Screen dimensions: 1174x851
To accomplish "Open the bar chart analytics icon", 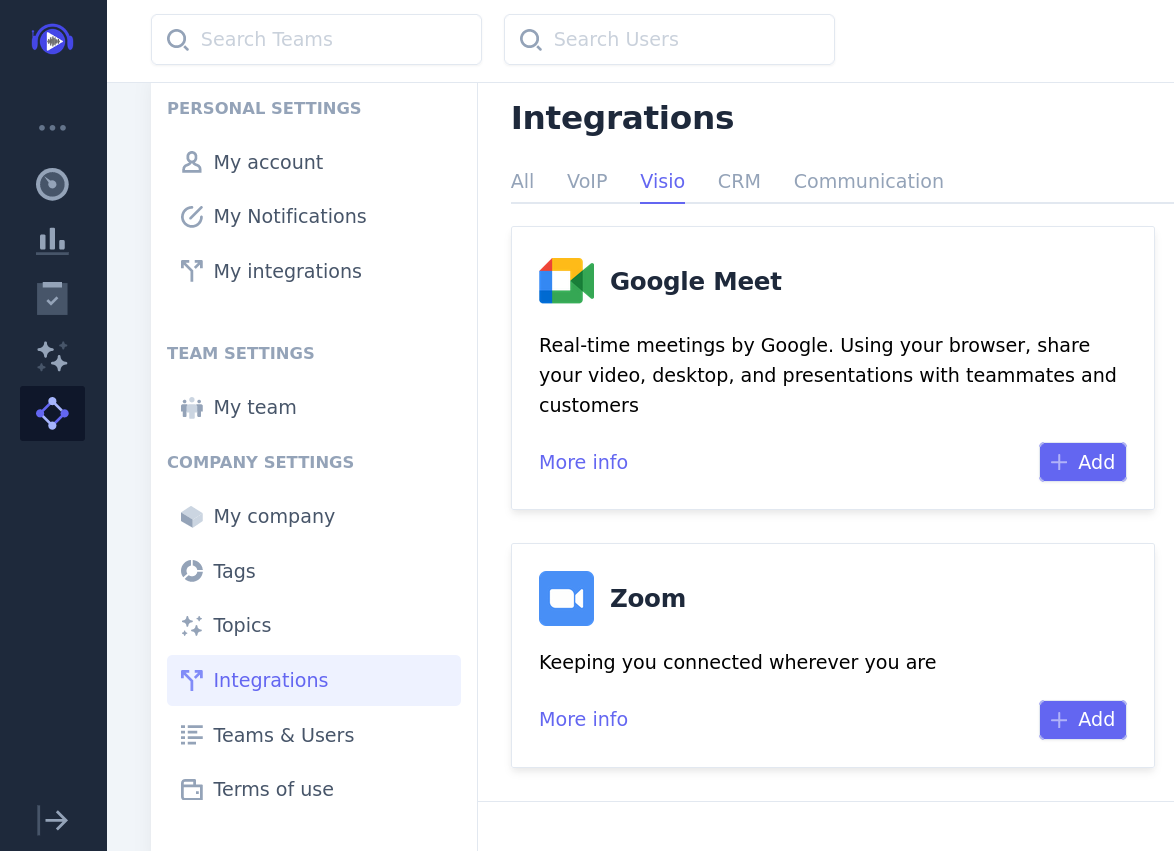I will [52, 241].
